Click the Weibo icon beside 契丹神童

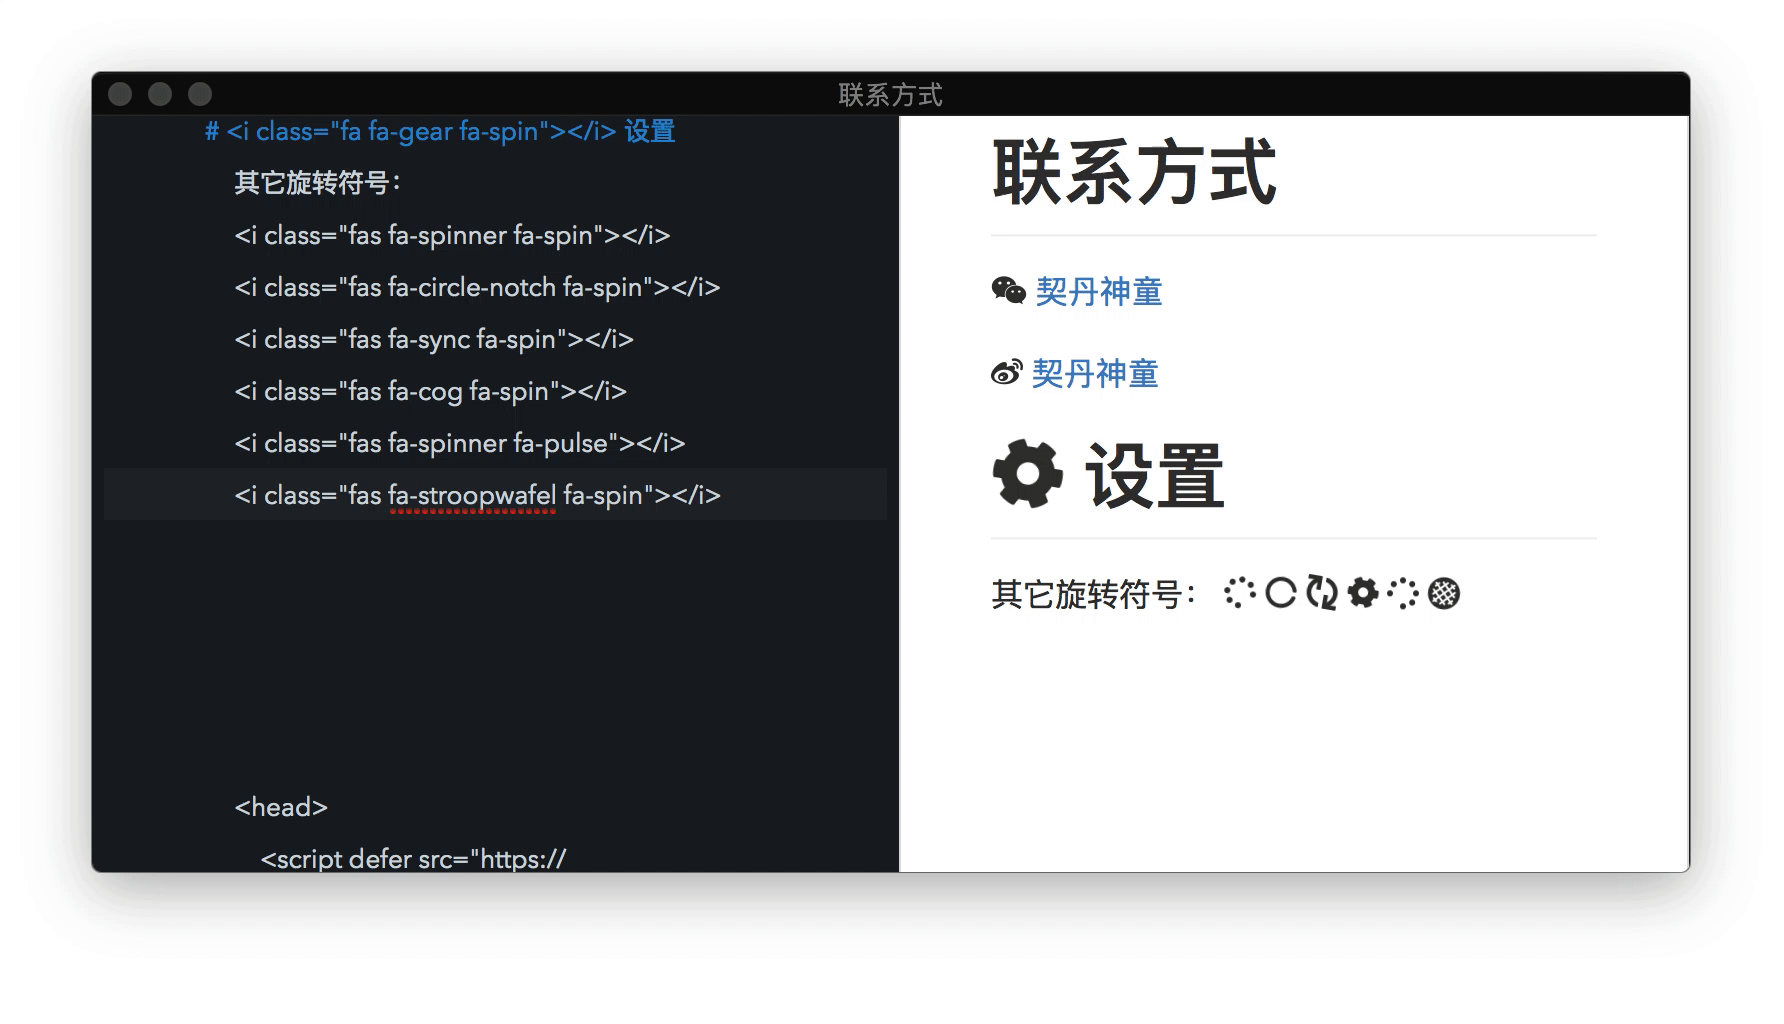[1006, 372]
